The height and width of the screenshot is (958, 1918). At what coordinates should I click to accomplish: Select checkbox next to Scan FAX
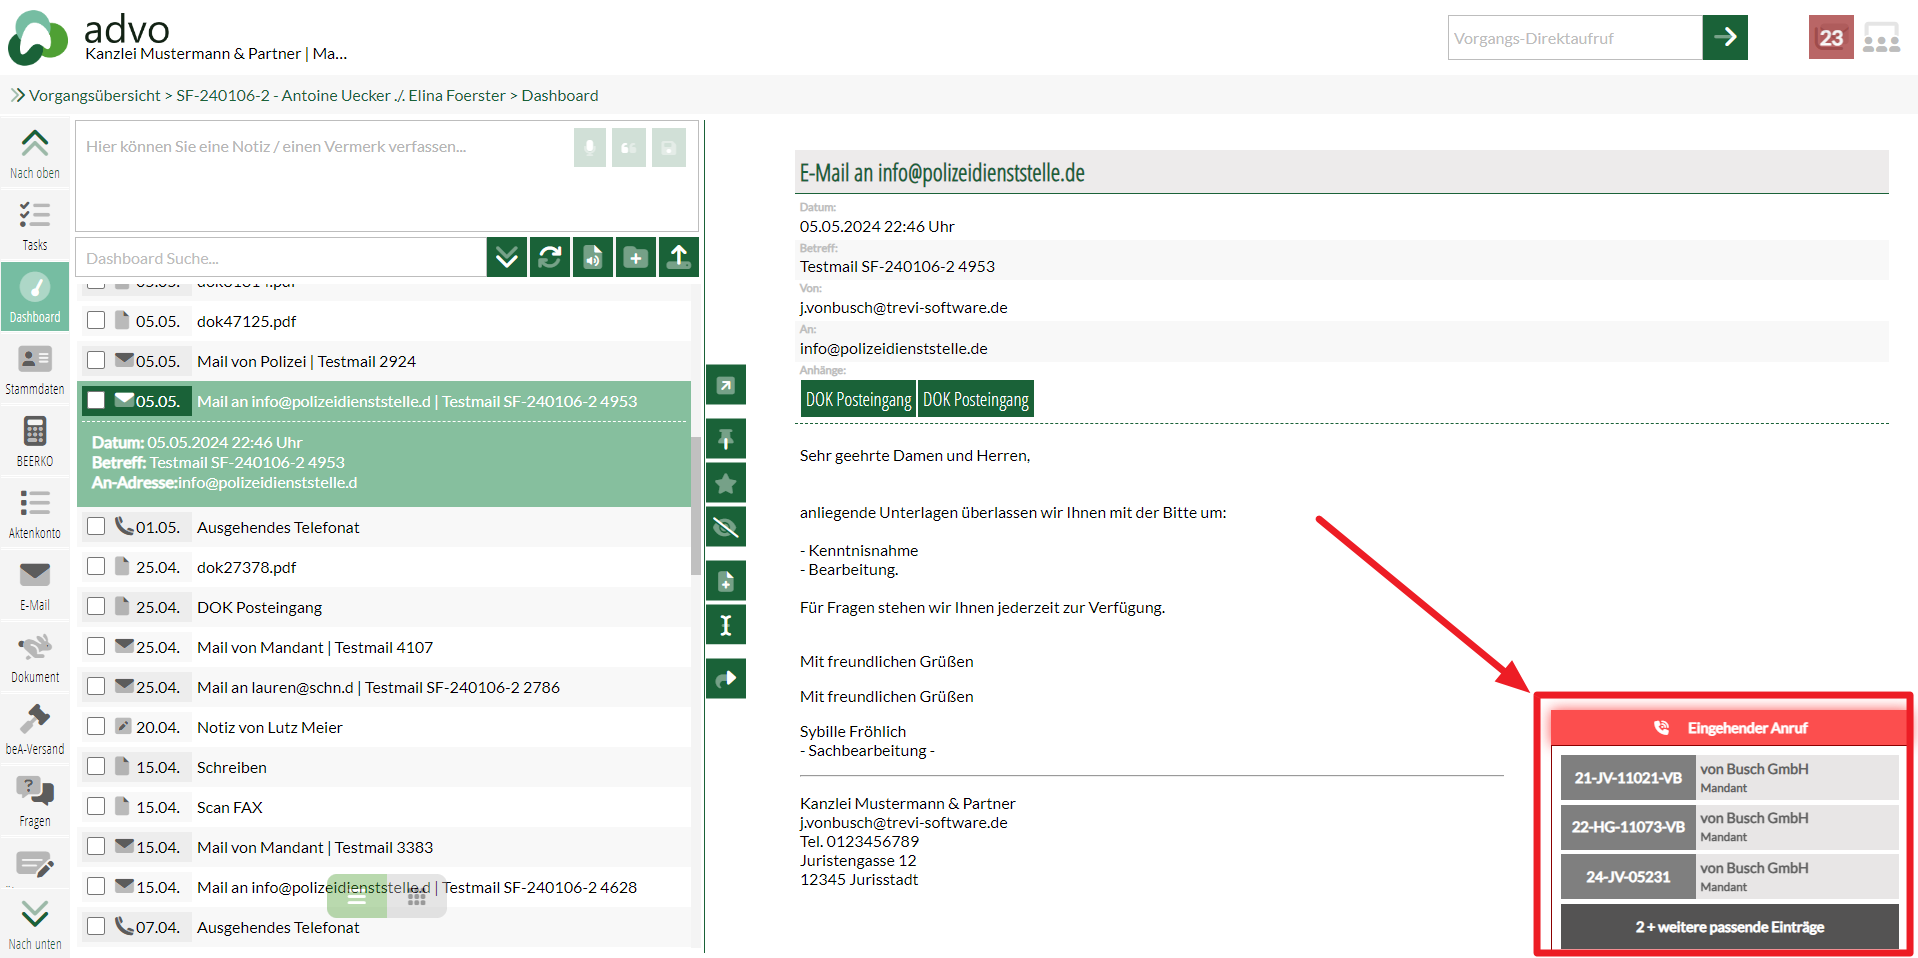[x=96, y=807]
